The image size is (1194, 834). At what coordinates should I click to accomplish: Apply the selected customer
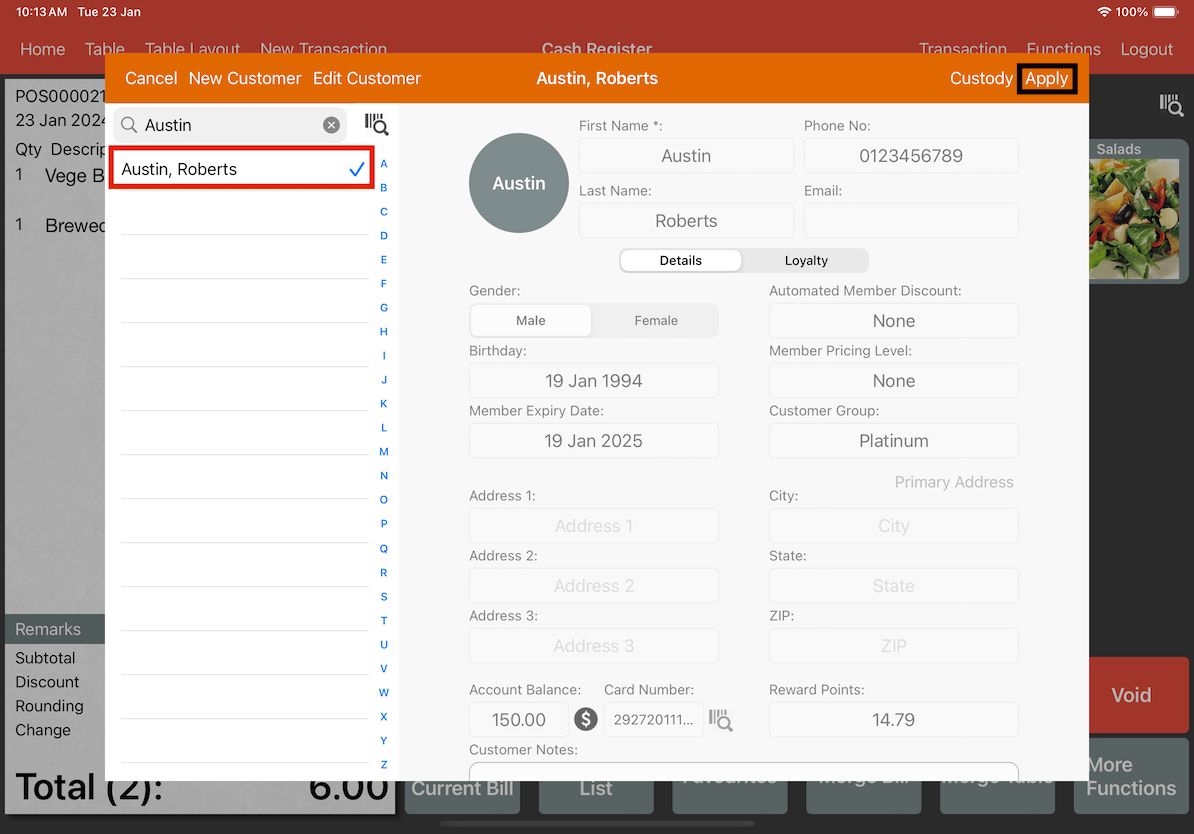(1047, 78)
